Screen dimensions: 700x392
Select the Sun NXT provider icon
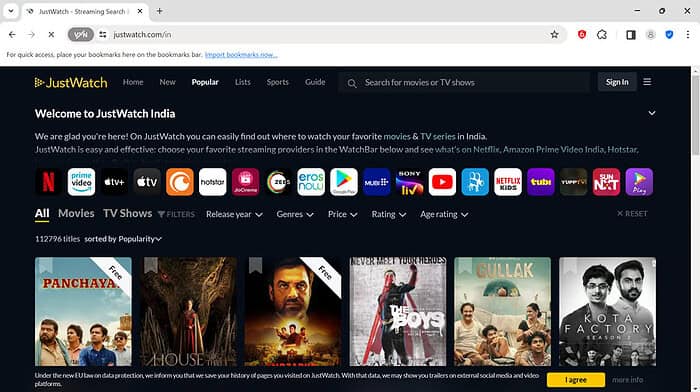pyautogui.click(x=606, y=182)
